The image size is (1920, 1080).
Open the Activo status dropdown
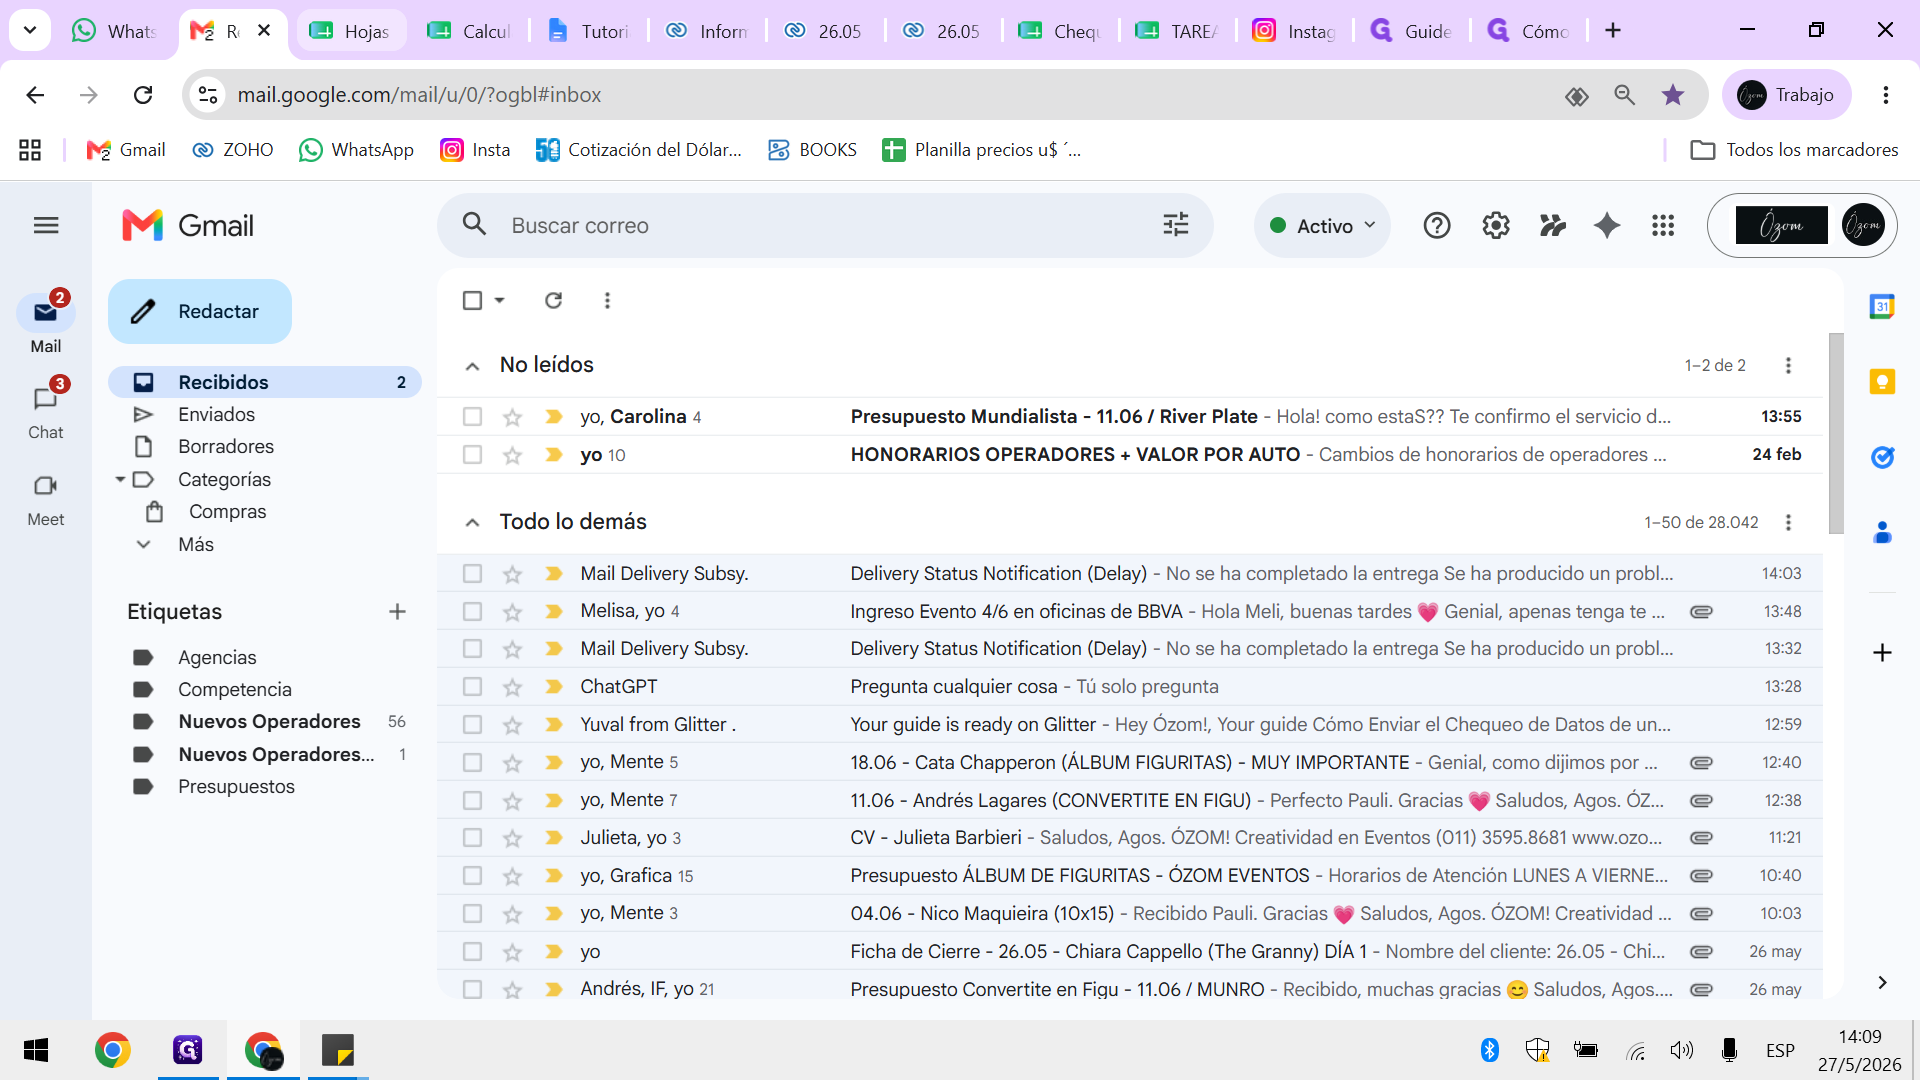(x=1321, y=226)
